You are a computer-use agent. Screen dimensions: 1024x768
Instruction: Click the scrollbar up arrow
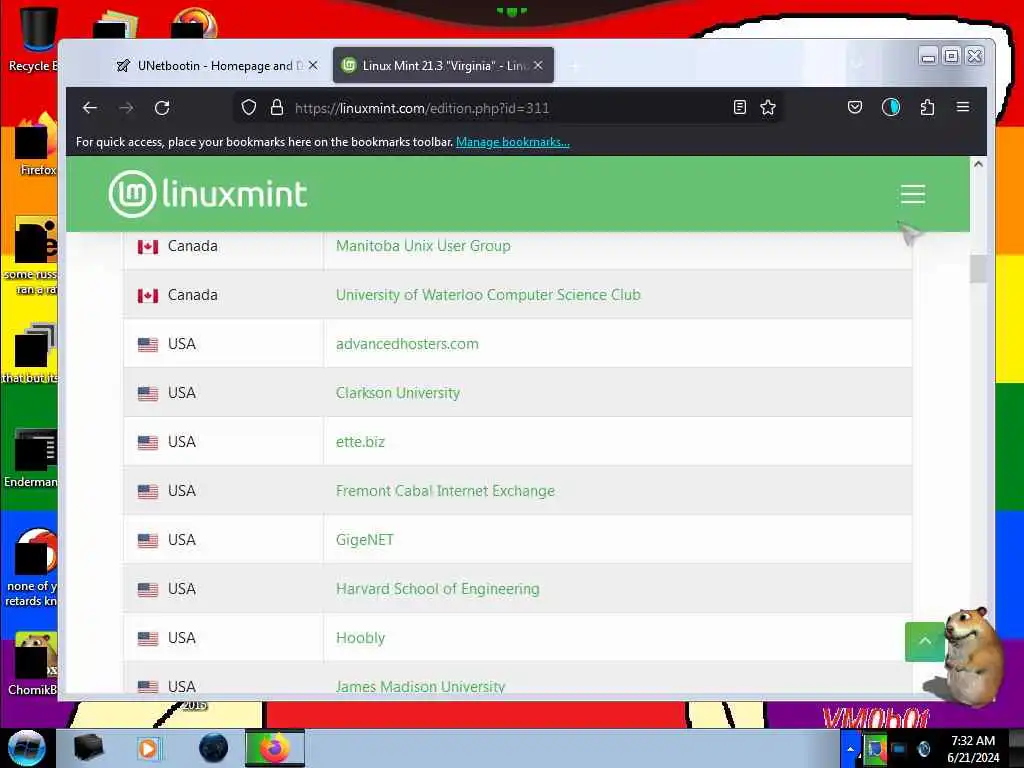978,164
